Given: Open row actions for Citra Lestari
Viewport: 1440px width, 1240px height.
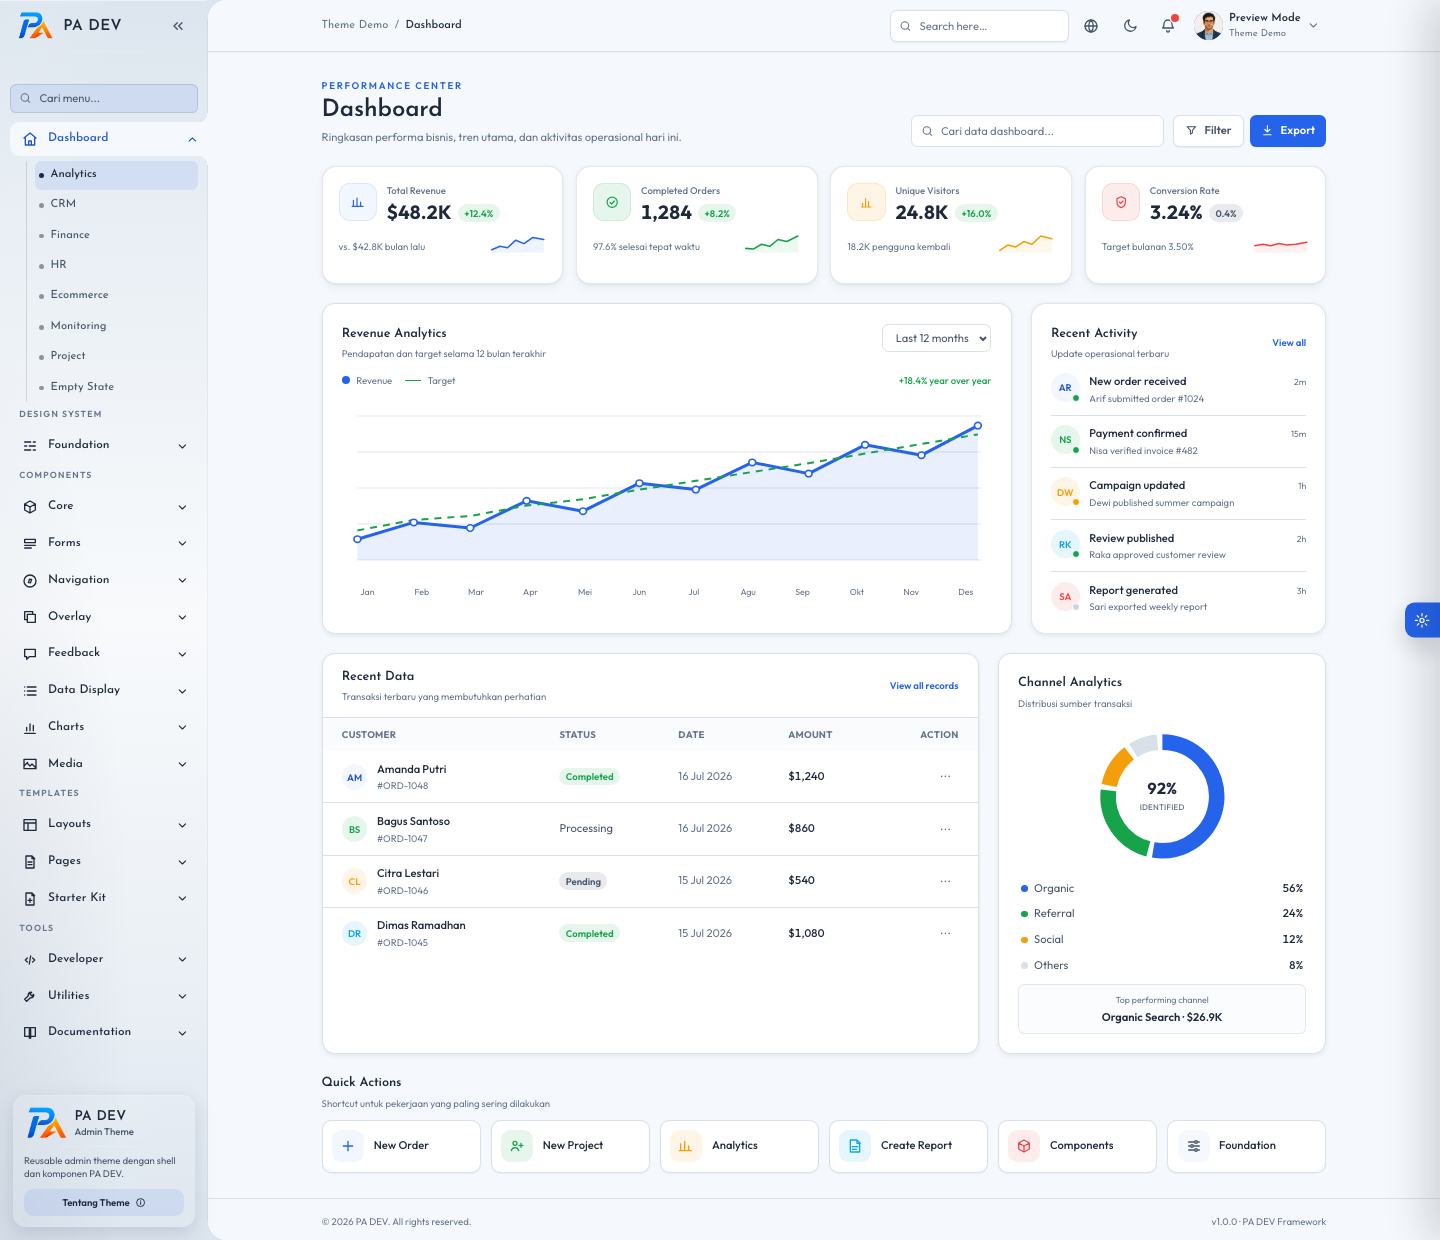Looking at the screenshot, I should (x=945, y=881).
